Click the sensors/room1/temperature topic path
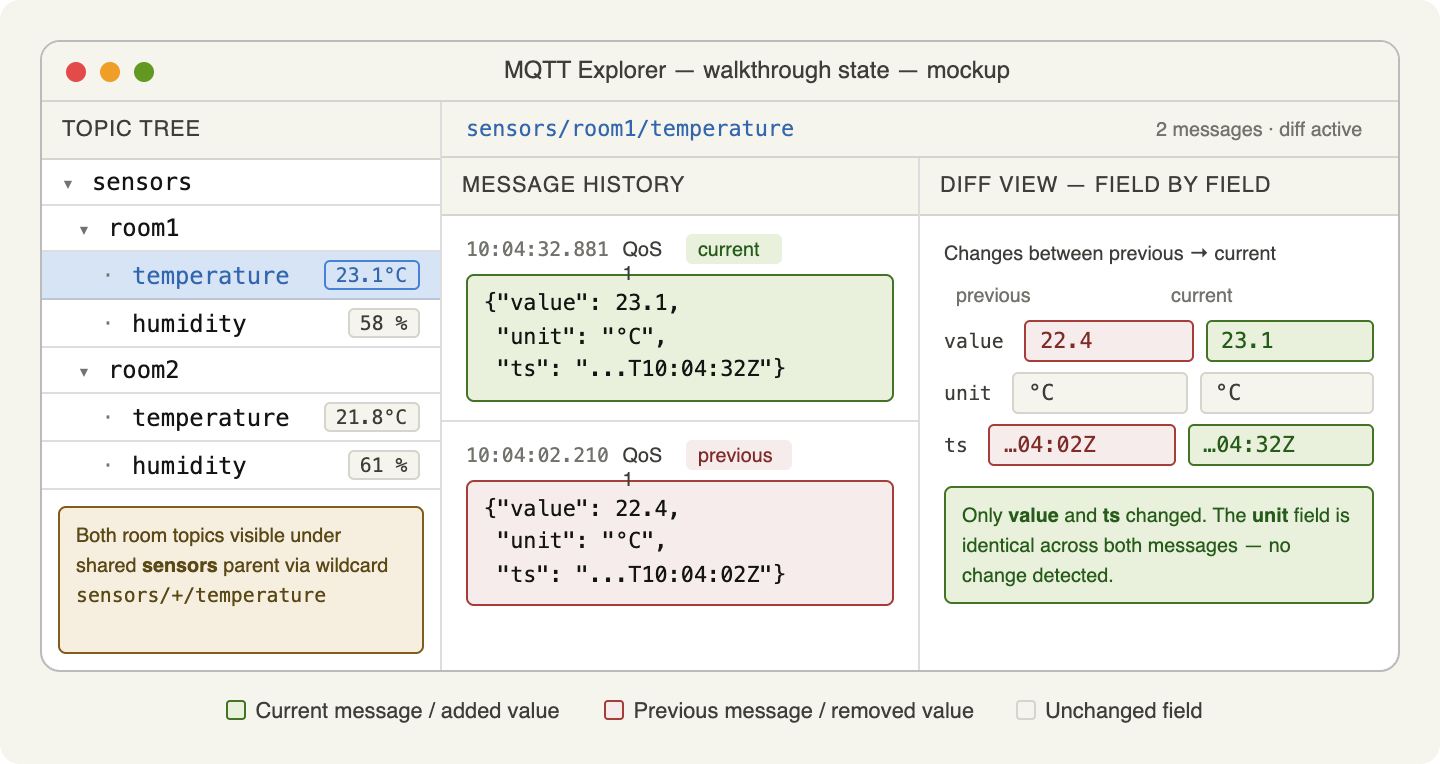This screenshot has height=764, width=1440. [630, 129]
